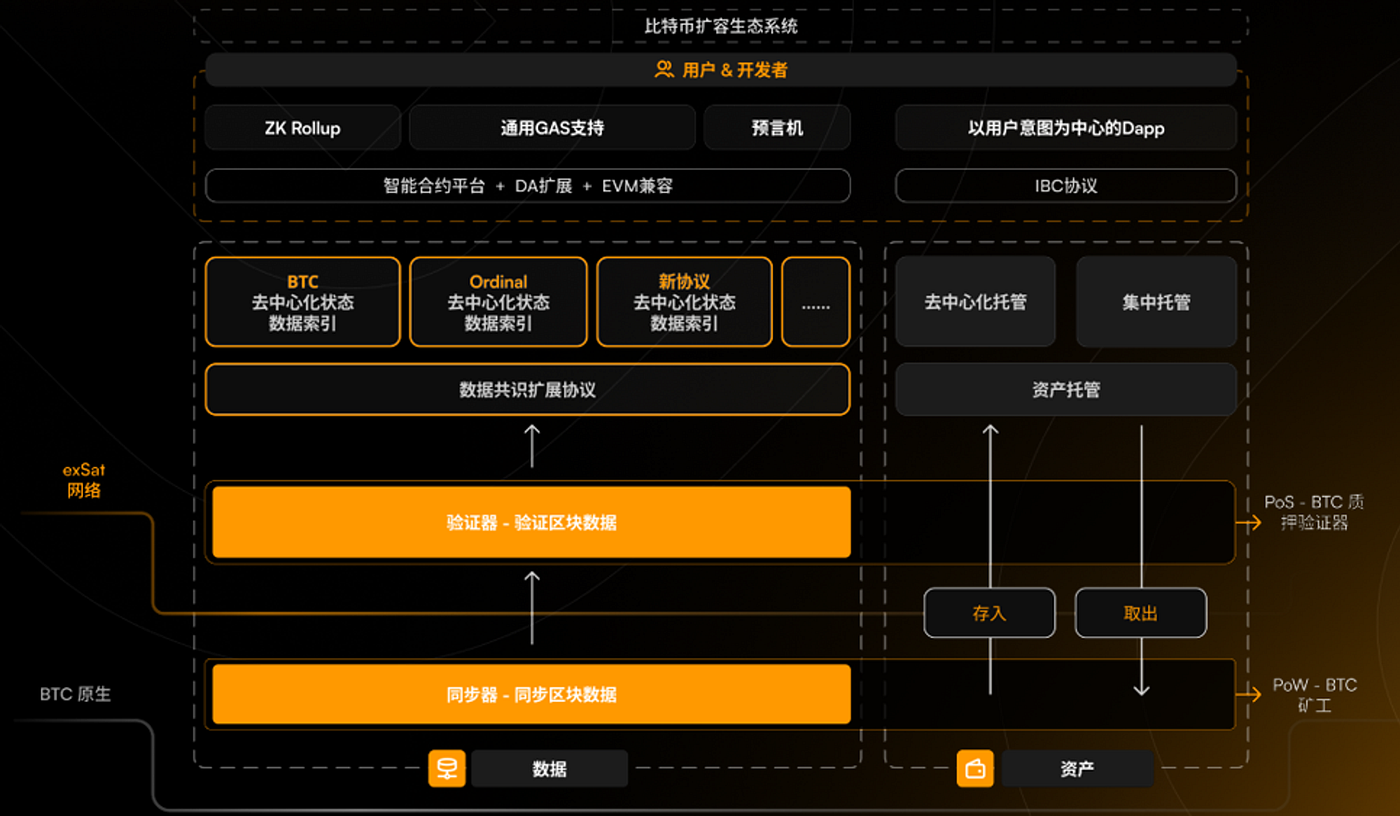Click the 预言机 box
The width and height of the screenshot is (1400, 816).
[x=777, y=128]
